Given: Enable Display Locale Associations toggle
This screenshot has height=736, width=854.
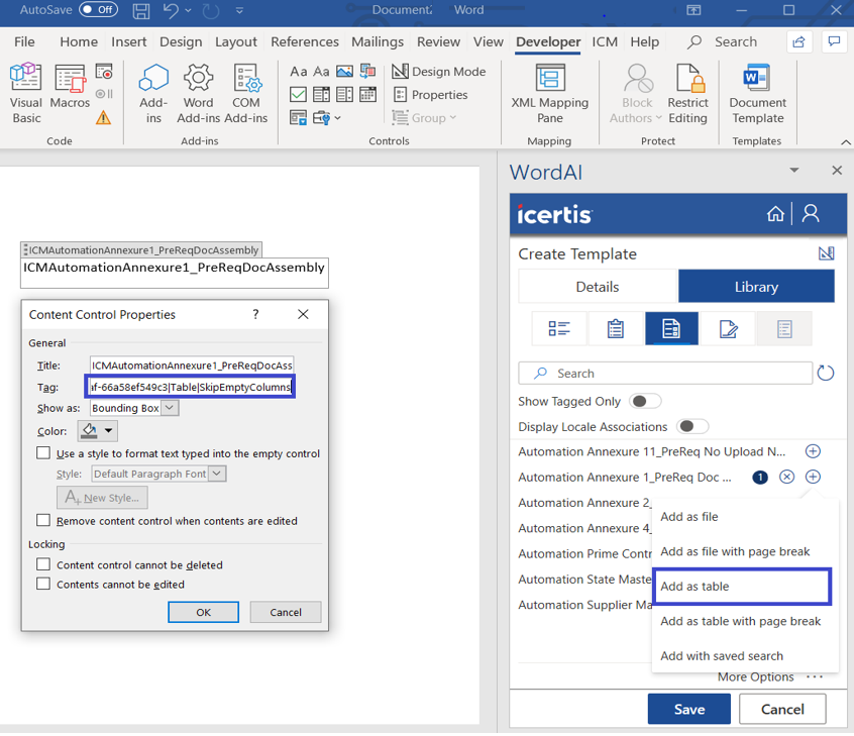Looking at the screenshot, I should pyautogui.click(x=693, y=427).
